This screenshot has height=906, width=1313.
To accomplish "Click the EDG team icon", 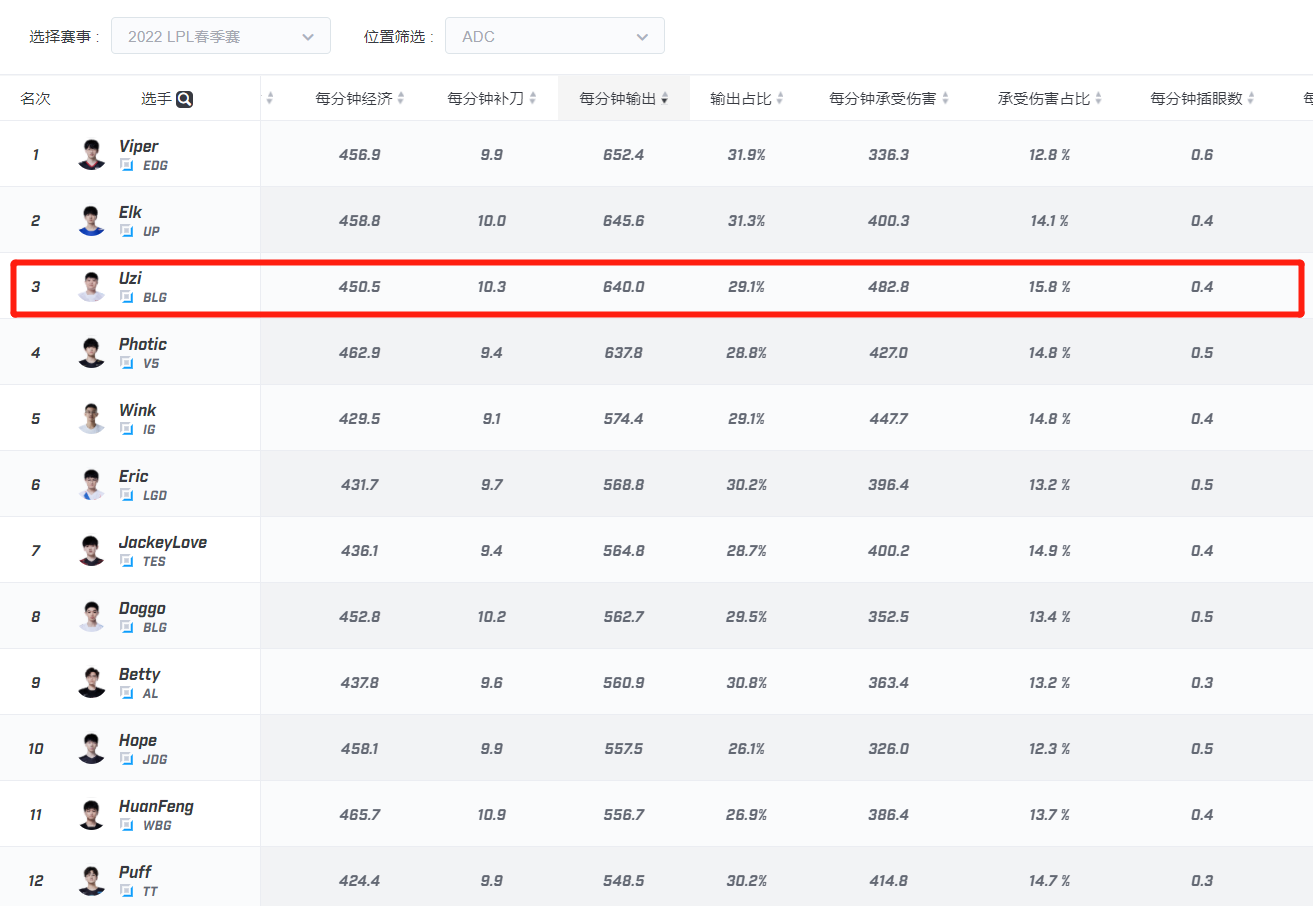I will coord(127,165).
